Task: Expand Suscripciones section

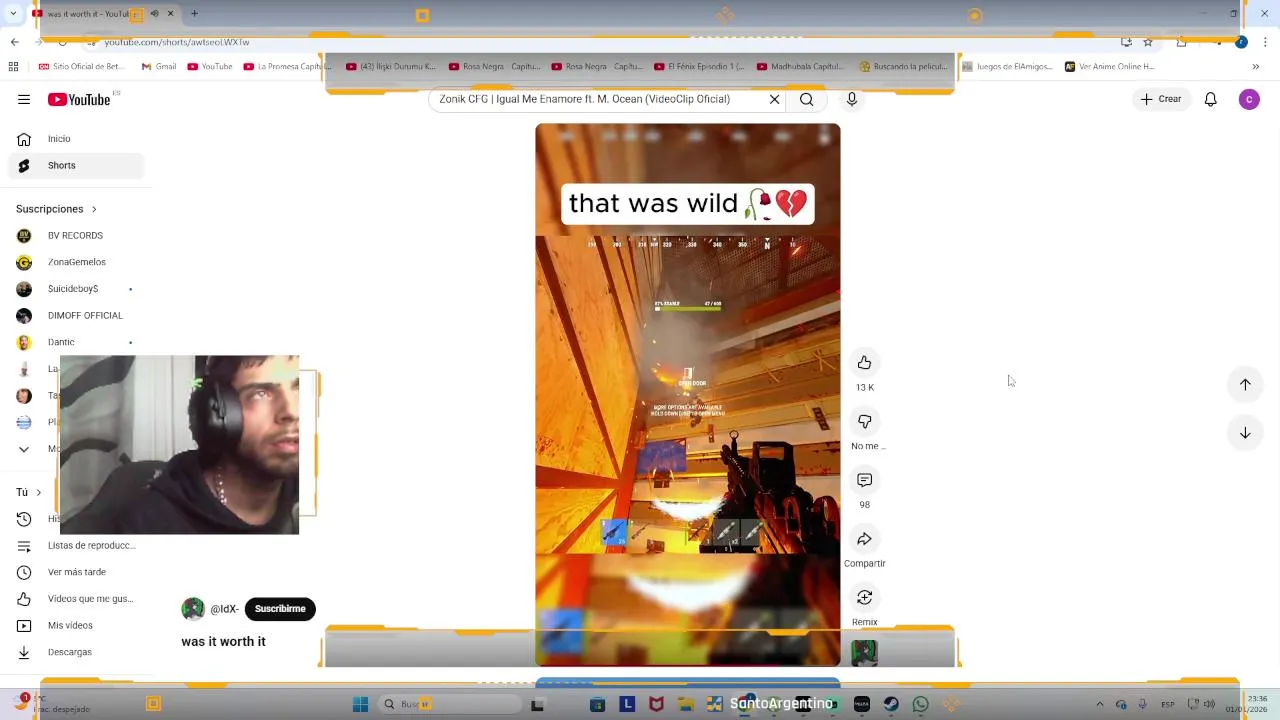Action: pos(56,209)
